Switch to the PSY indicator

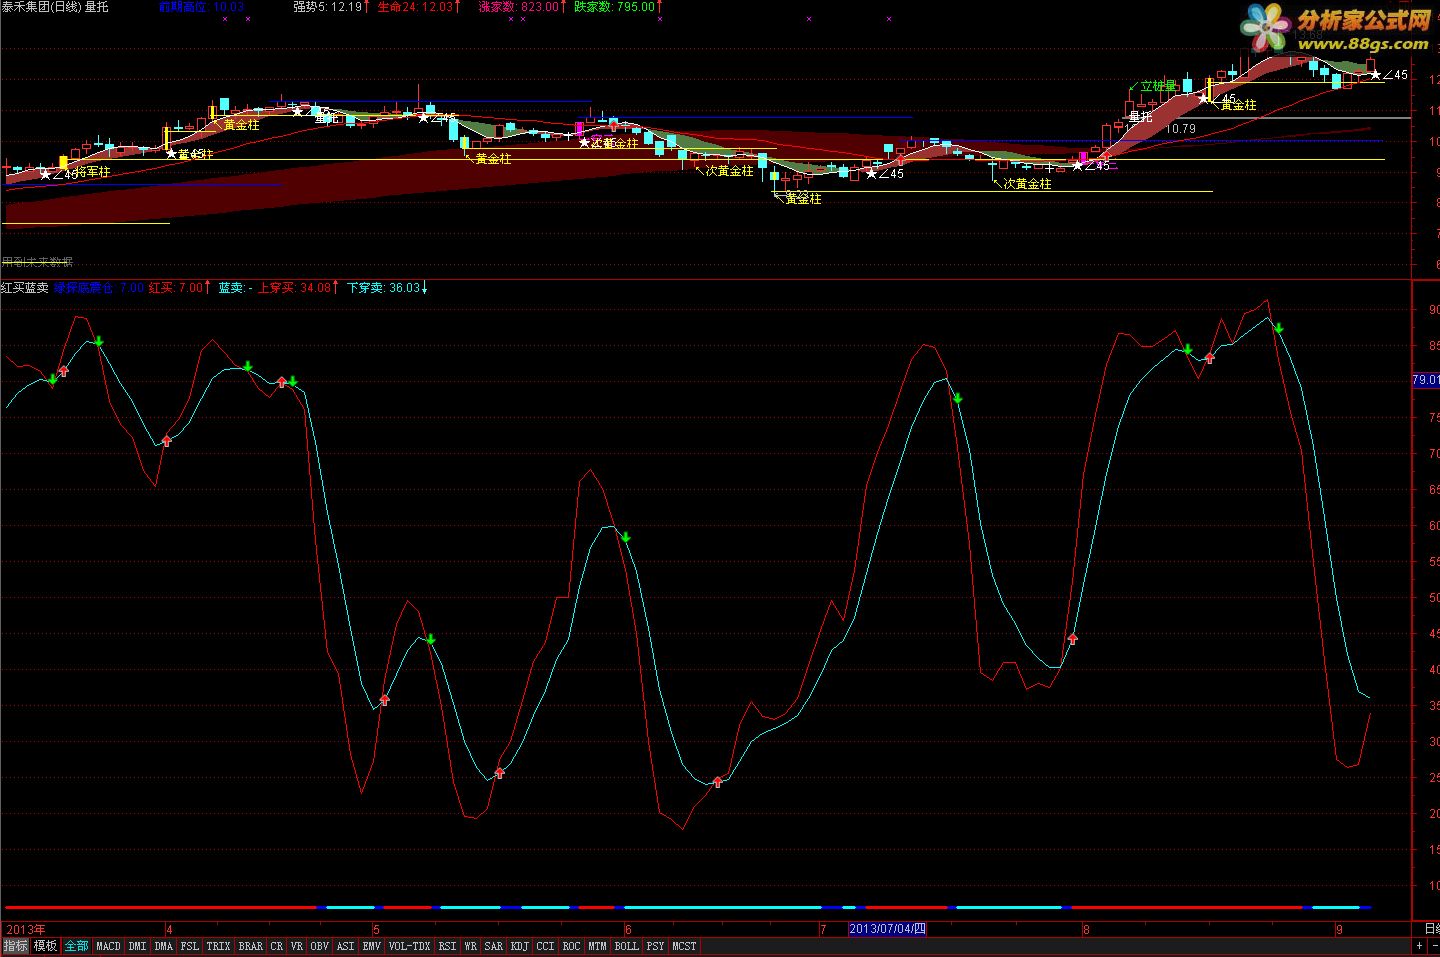655,946
